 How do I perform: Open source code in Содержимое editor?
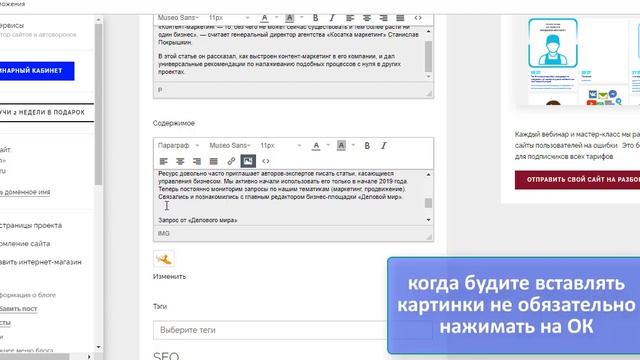click(266, 161)
